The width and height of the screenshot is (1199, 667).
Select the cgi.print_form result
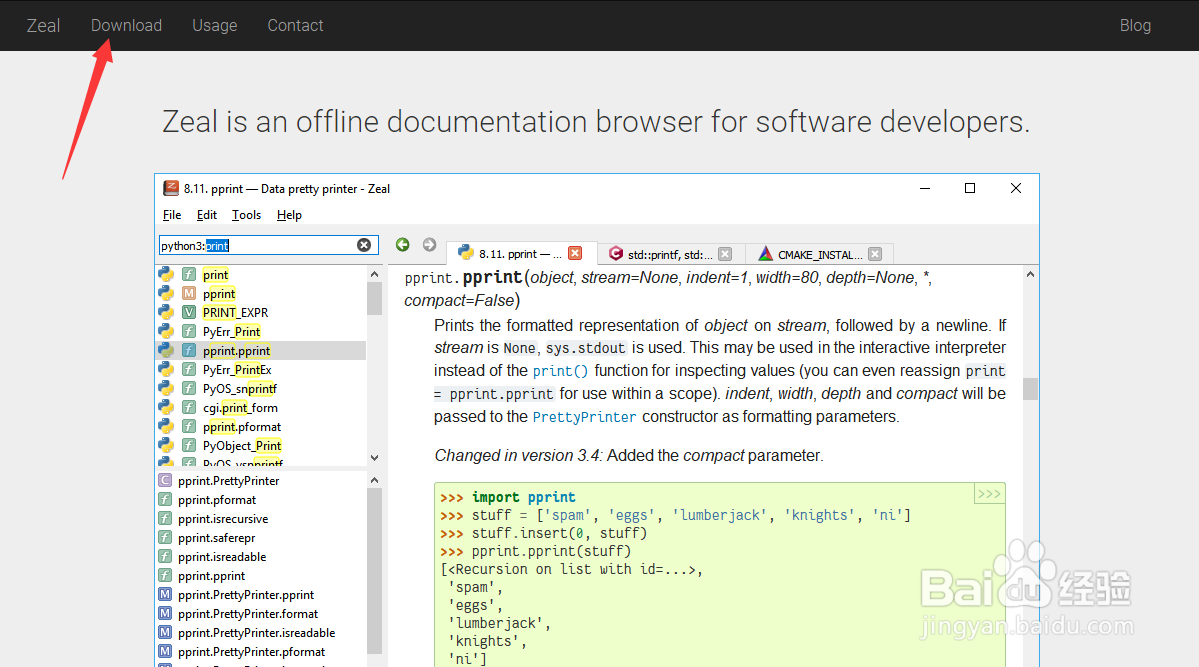[240, 408]
